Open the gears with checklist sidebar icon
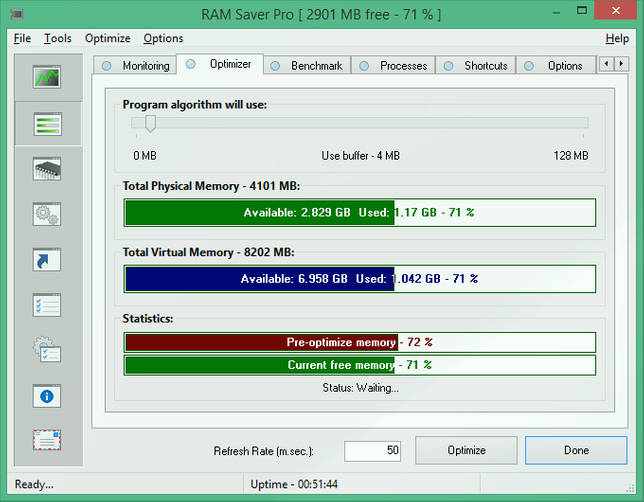 click(47, 350)
